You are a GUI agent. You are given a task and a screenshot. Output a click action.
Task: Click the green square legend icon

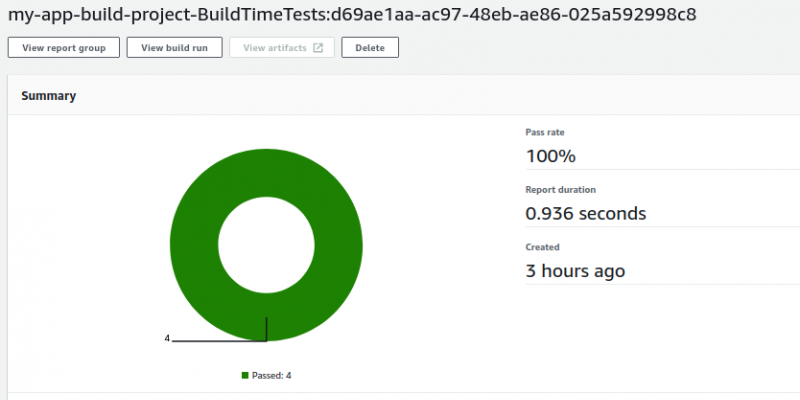point(244,376)
